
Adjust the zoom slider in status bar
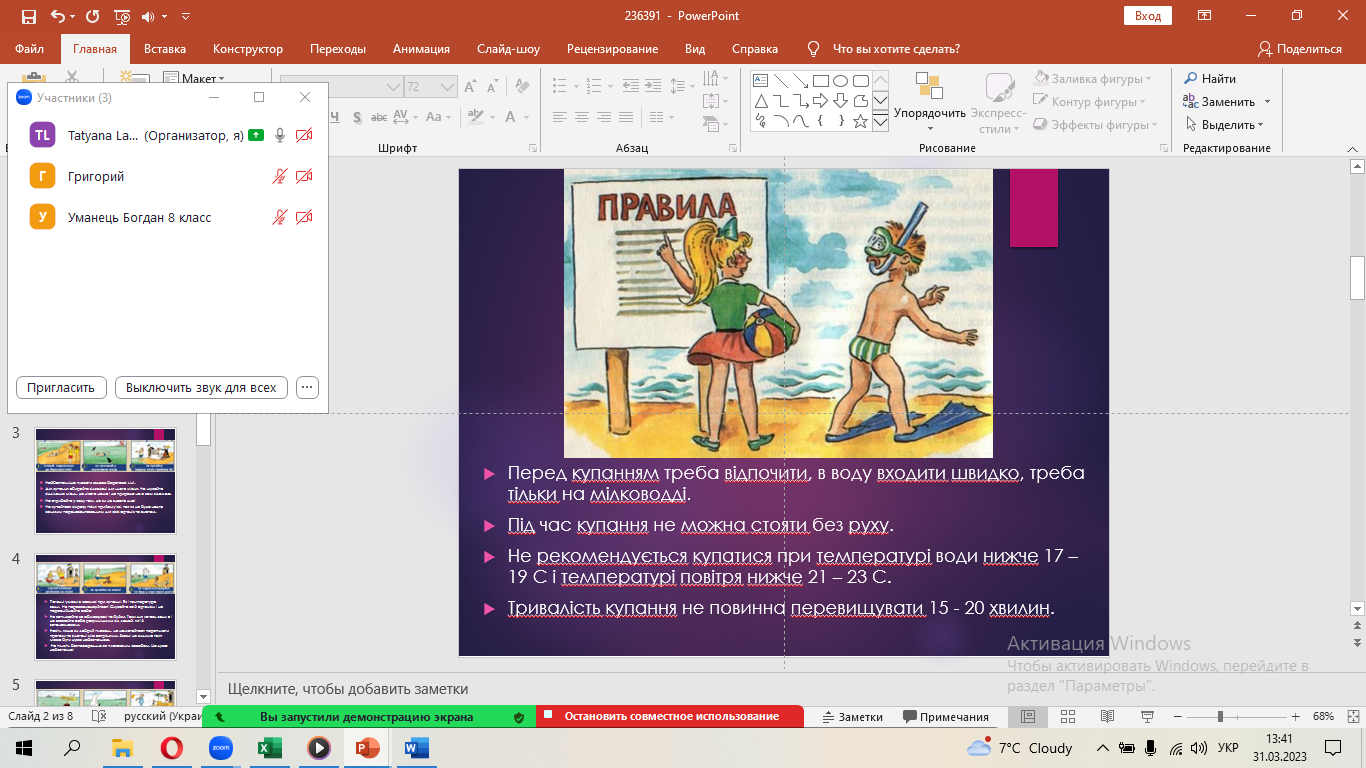[1220, 717]
